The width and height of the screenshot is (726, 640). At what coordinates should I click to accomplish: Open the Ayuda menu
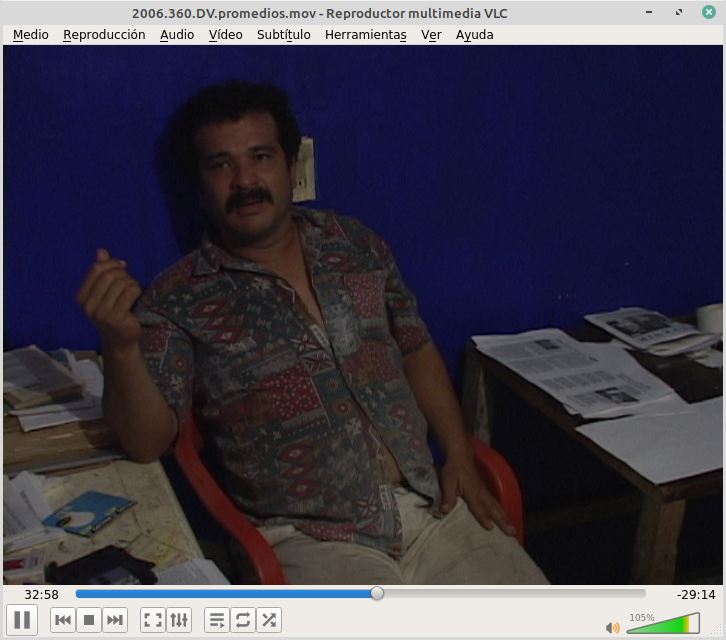(475, 35)
